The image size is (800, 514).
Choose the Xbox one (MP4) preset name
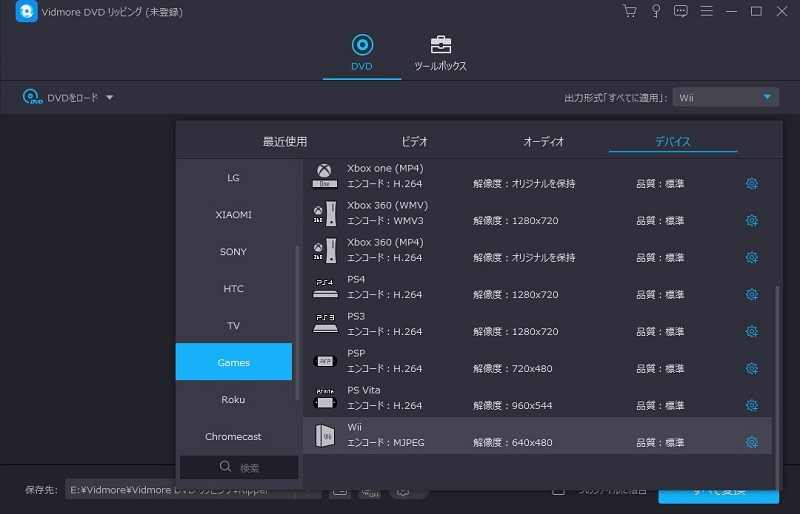[x=385, y=168]
